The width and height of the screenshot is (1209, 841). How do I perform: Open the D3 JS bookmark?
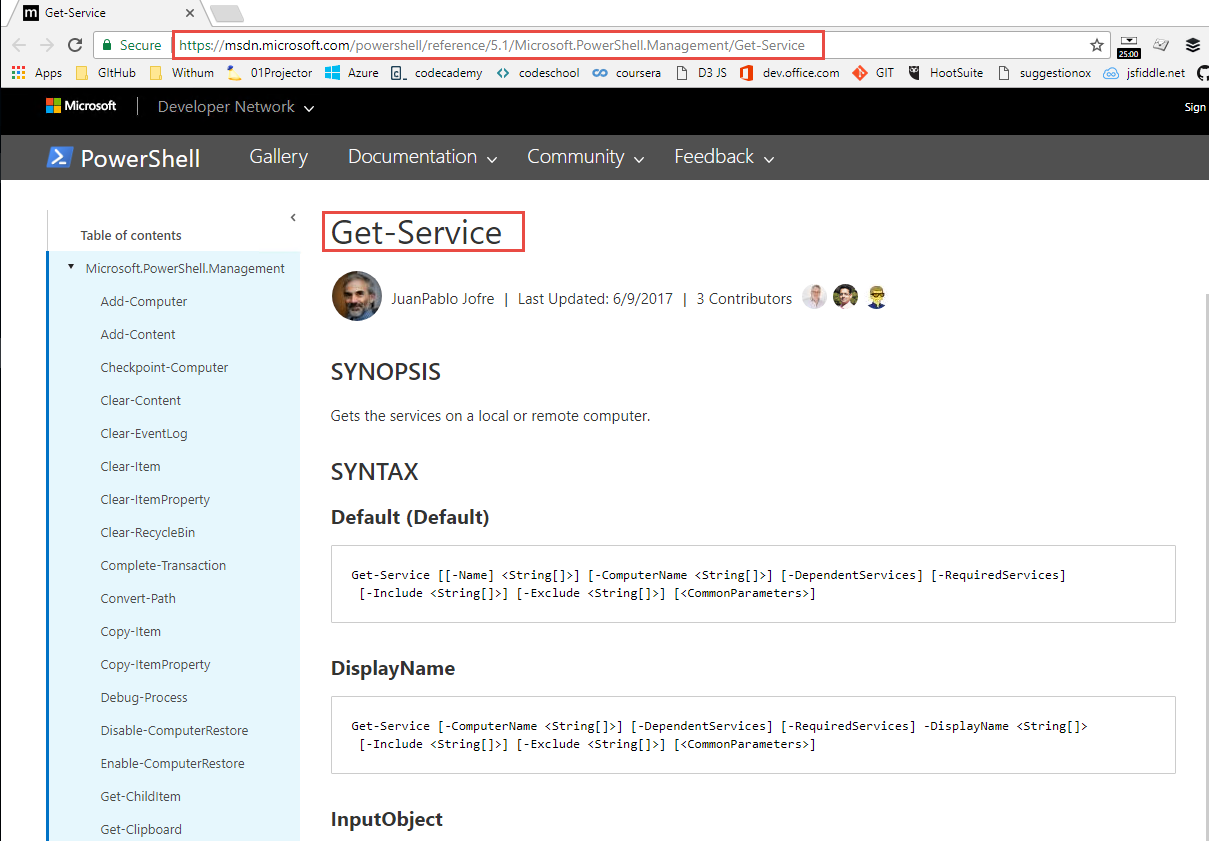click(x=702, y=73)
